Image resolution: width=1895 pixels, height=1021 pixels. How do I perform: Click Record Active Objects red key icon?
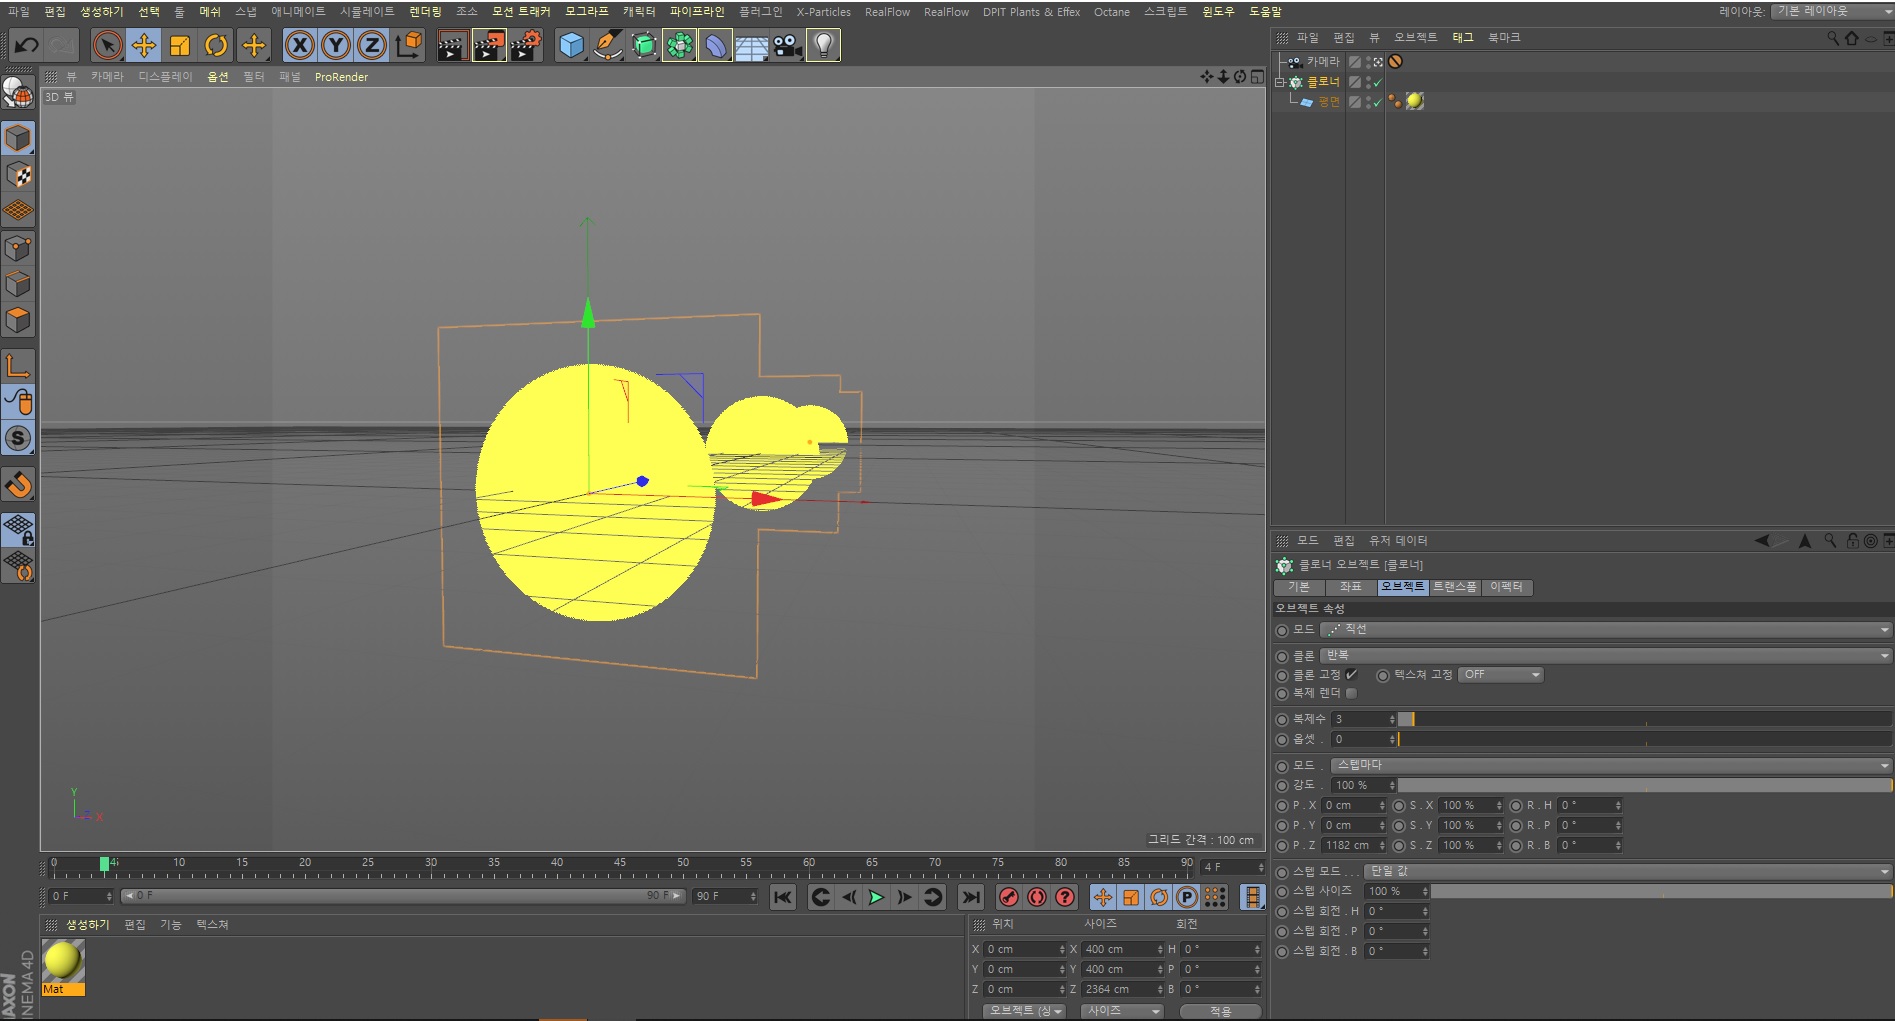(1009, 897)
